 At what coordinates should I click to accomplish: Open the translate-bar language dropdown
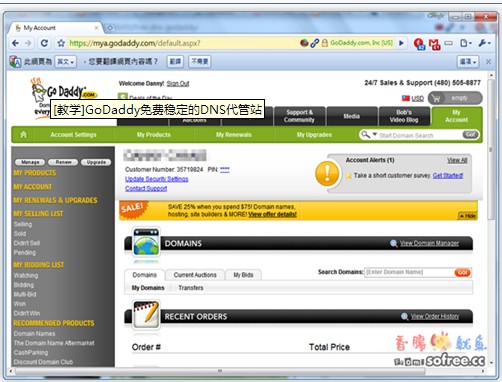click(65, 62)
